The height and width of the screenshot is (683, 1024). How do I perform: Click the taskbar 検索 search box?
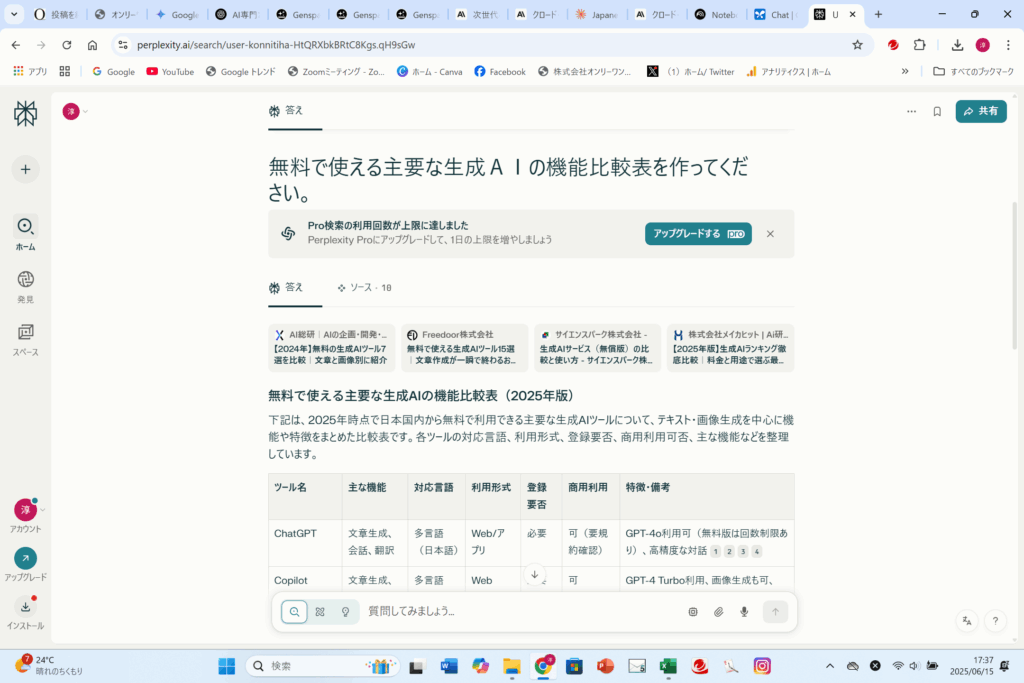pos(323,666)
